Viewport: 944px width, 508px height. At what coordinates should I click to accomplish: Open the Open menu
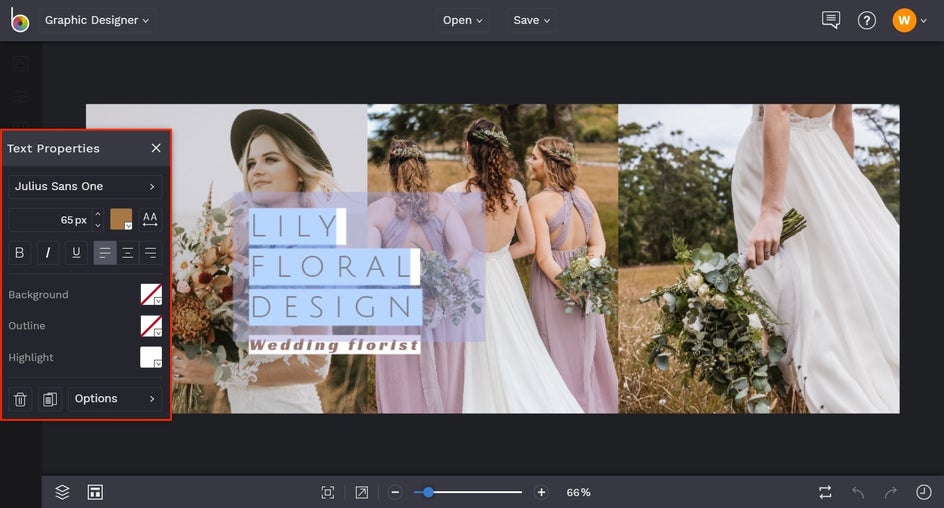(x=462, y=20)
